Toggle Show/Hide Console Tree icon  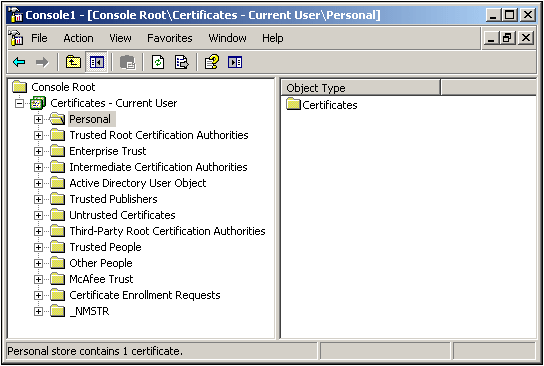(96, 62)
